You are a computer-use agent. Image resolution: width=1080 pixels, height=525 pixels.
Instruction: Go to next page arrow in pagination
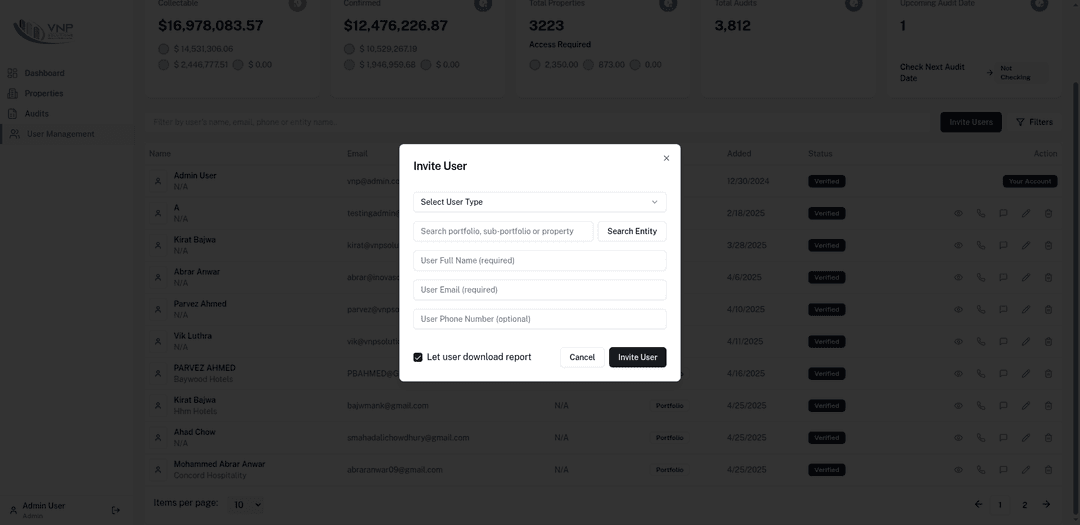pos(1046,505)
